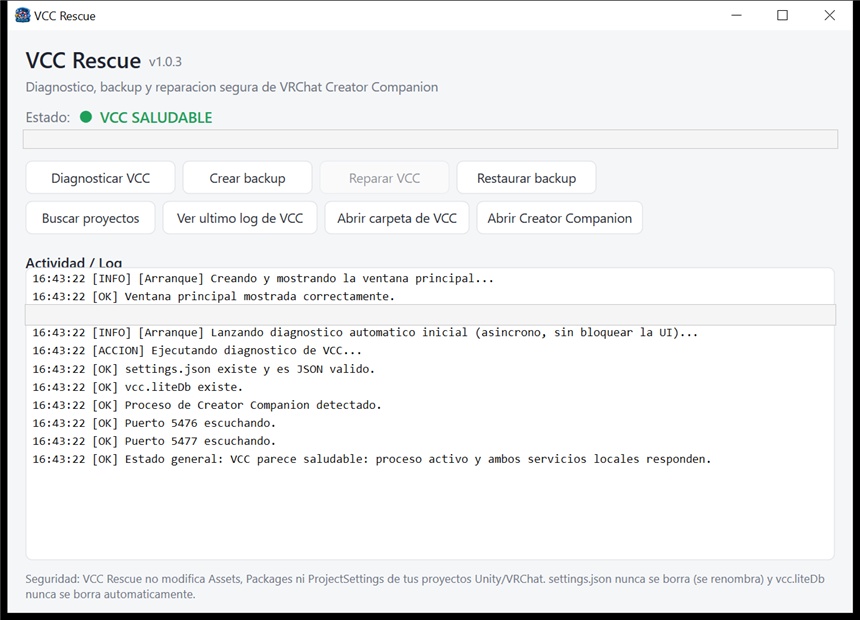
Task: Search projects with Buscar proyectos
Action: tap(90, 218)
